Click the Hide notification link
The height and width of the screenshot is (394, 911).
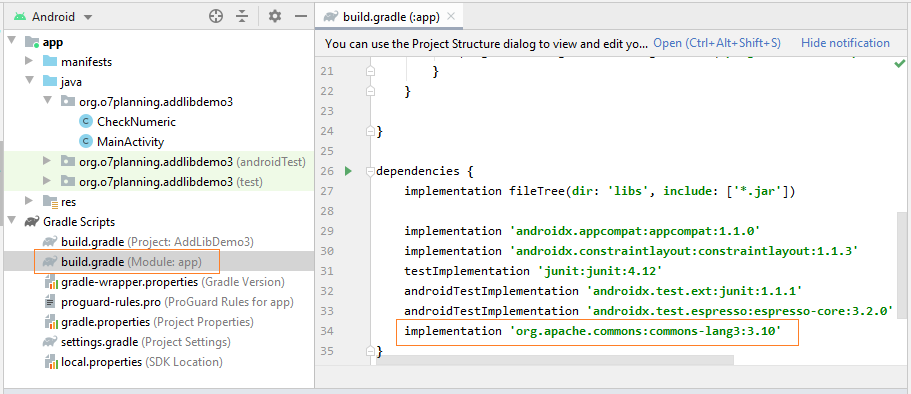click(845, 43)
